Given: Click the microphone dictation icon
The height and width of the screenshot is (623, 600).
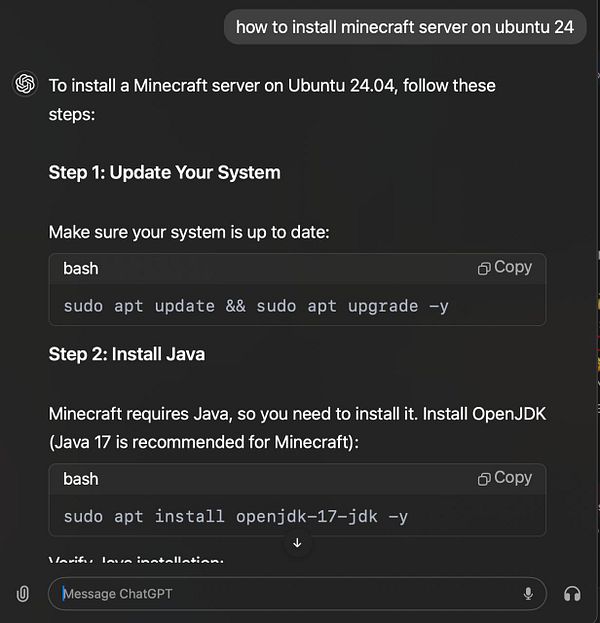Looking at the screenshot, I should [528, 594].
